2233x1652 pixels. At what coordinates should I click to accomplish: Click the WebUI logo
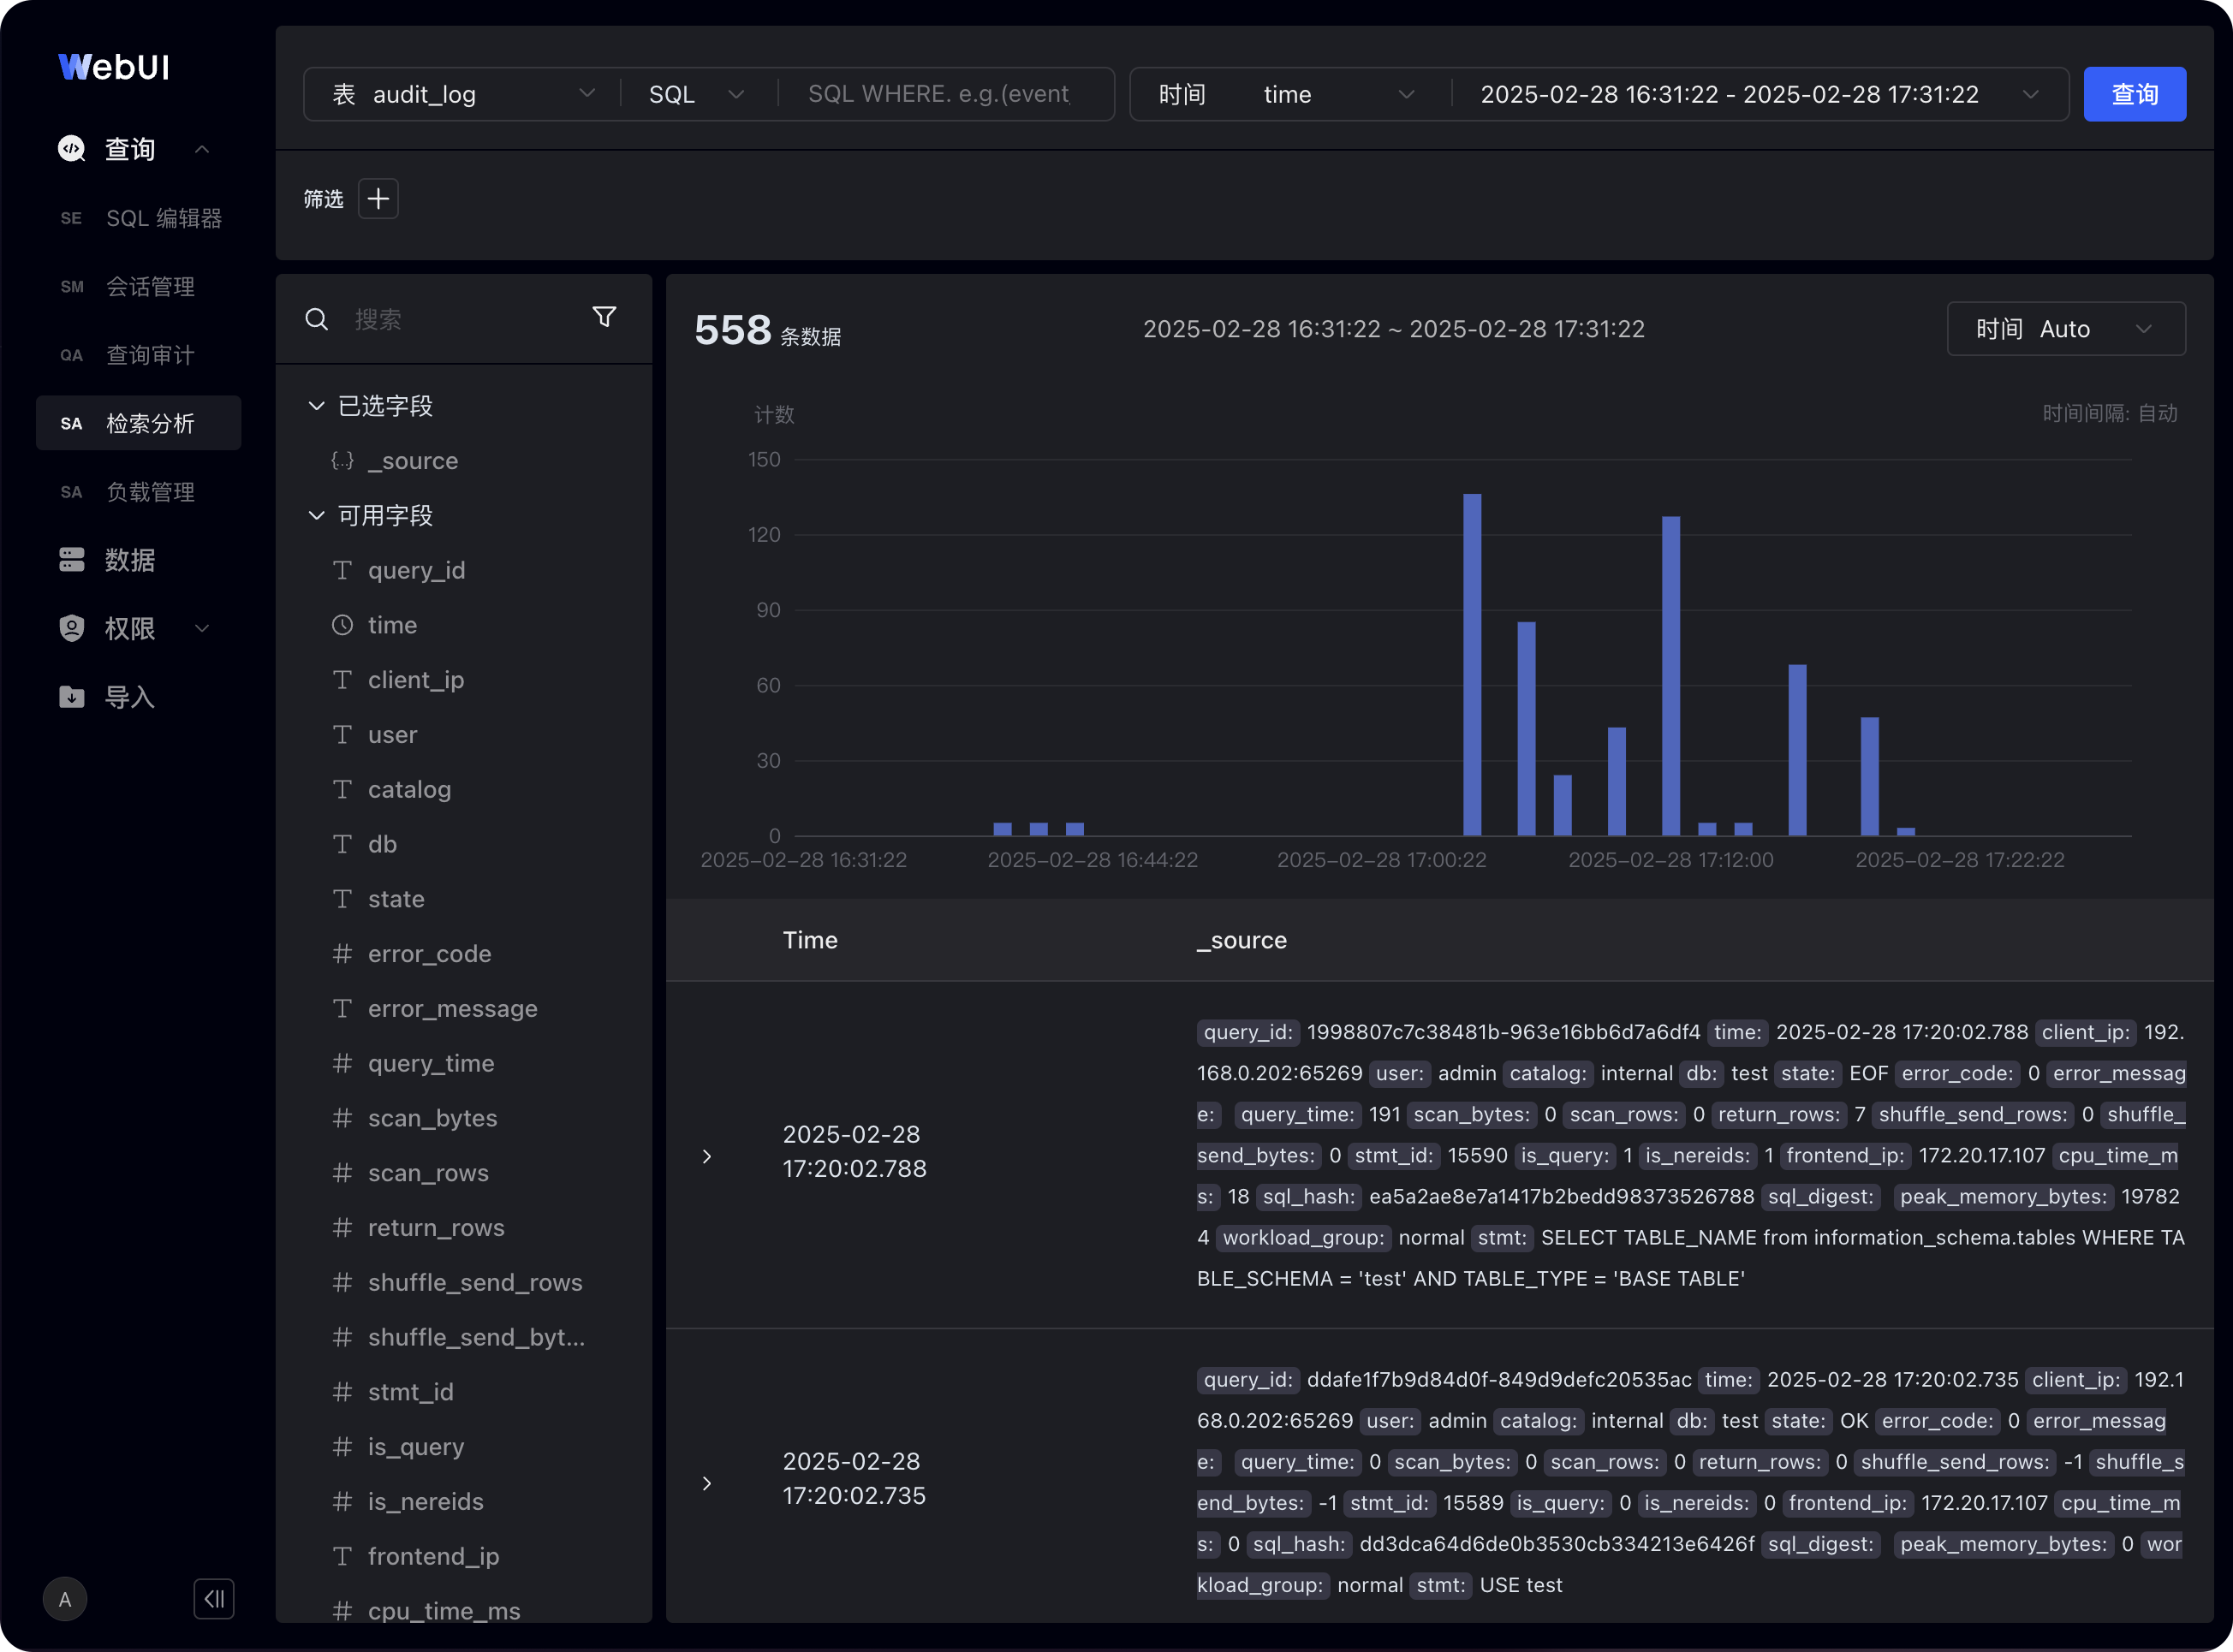pos(114,67)
